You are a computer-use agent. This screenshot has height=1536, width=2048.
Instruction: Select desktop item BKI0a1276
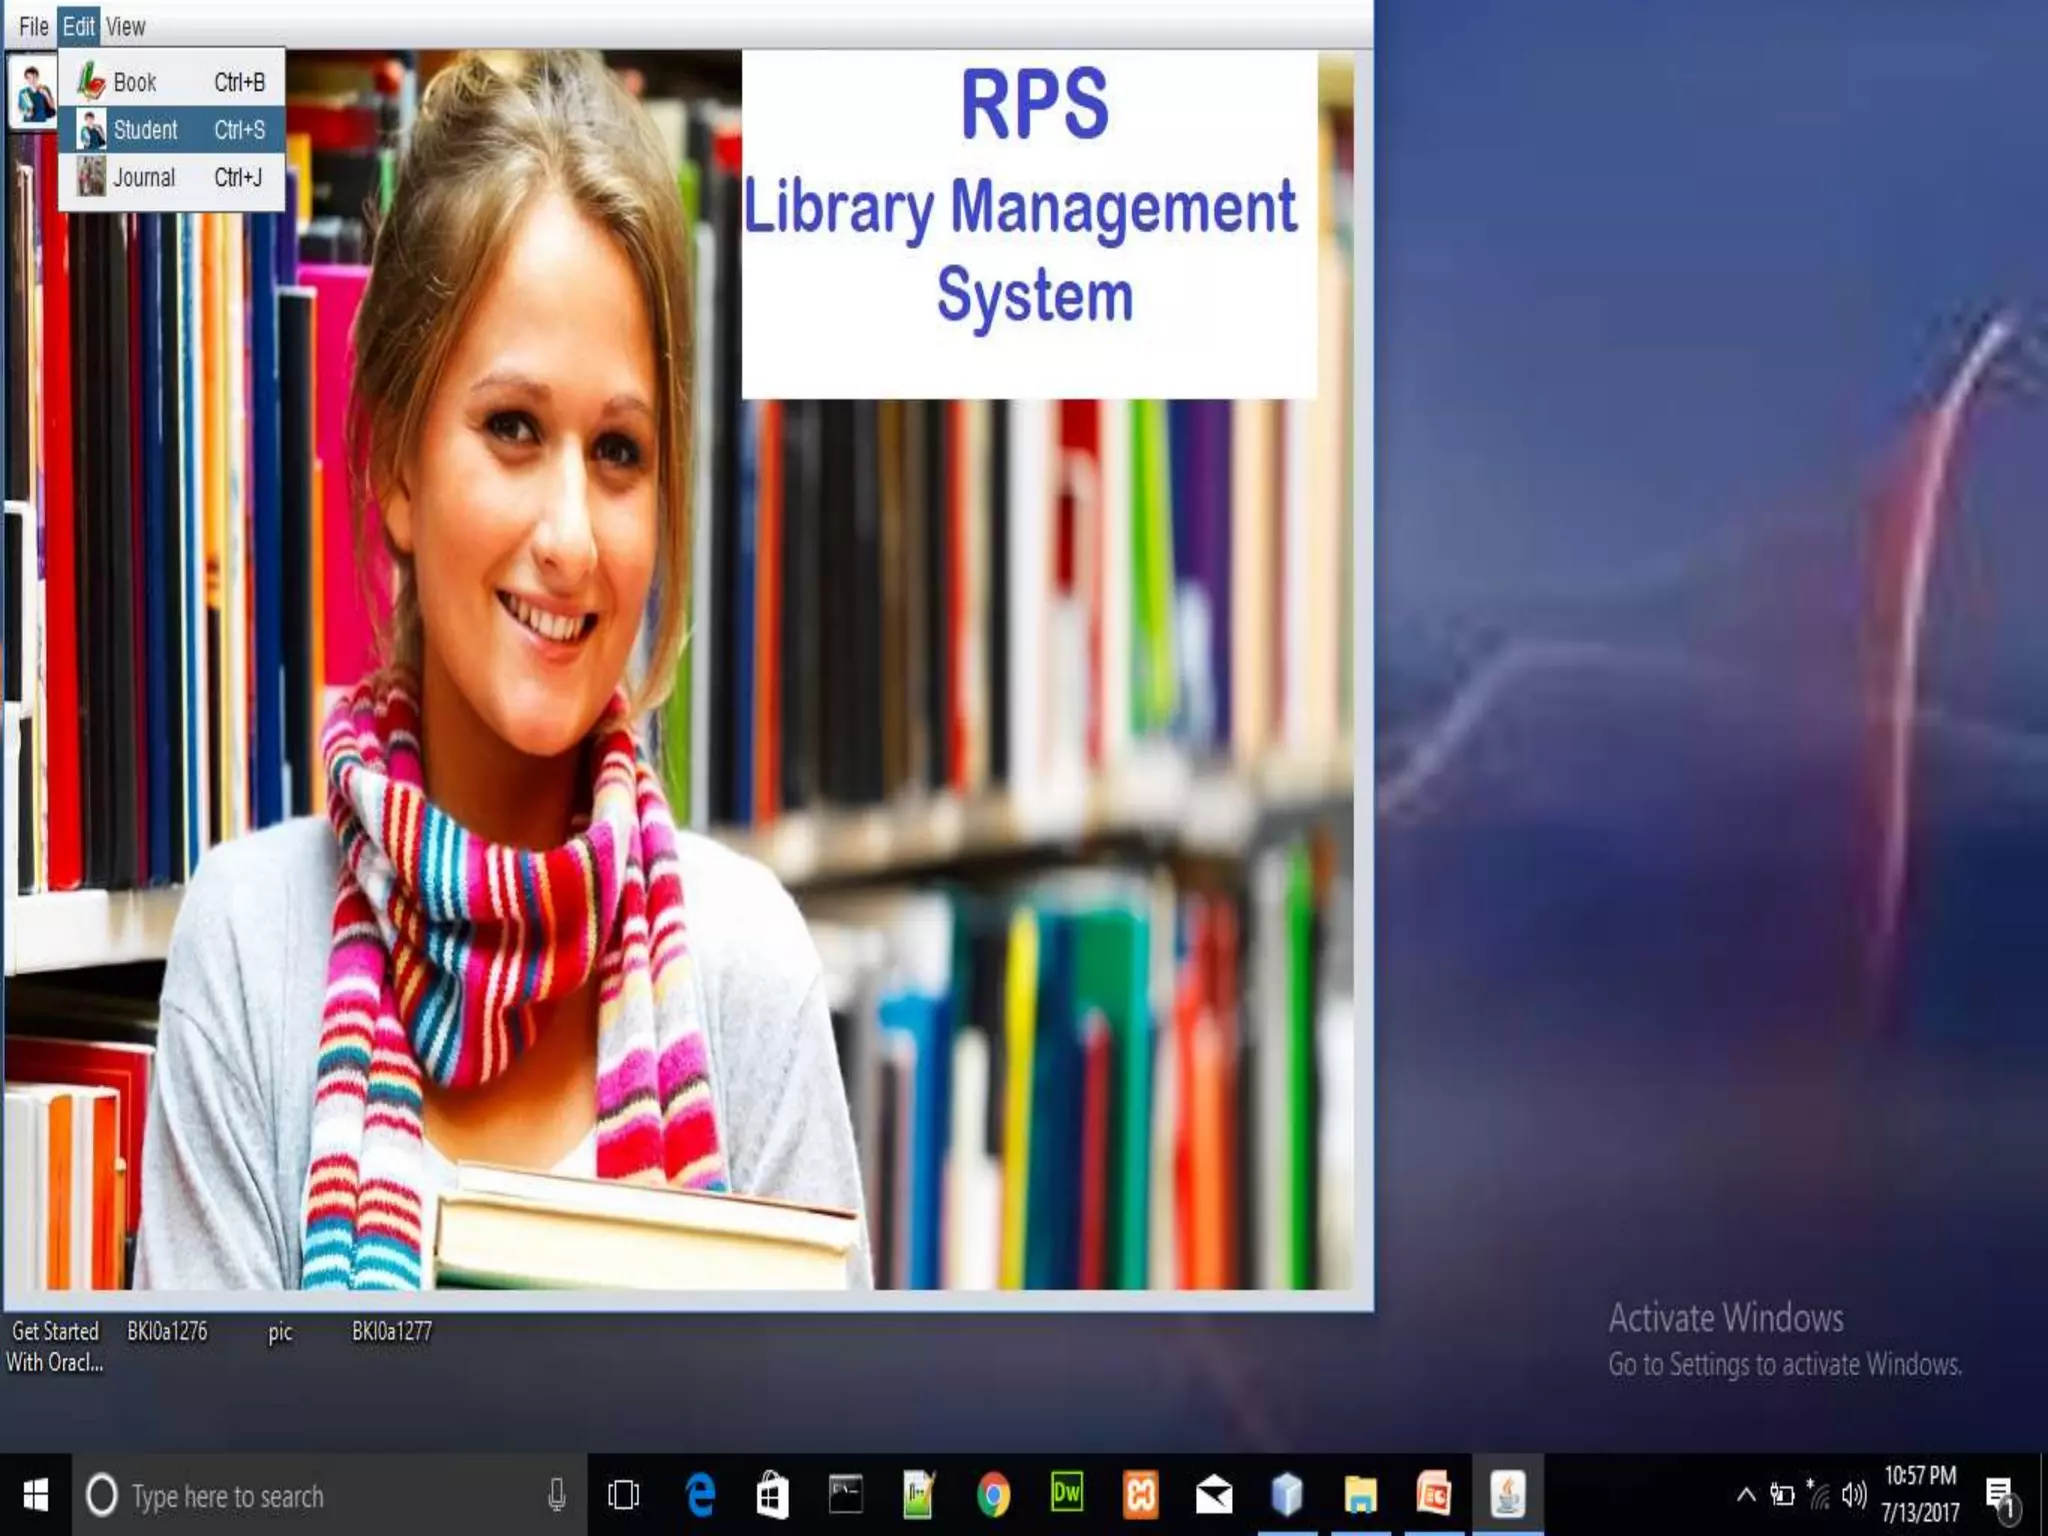click(167, 1332)
